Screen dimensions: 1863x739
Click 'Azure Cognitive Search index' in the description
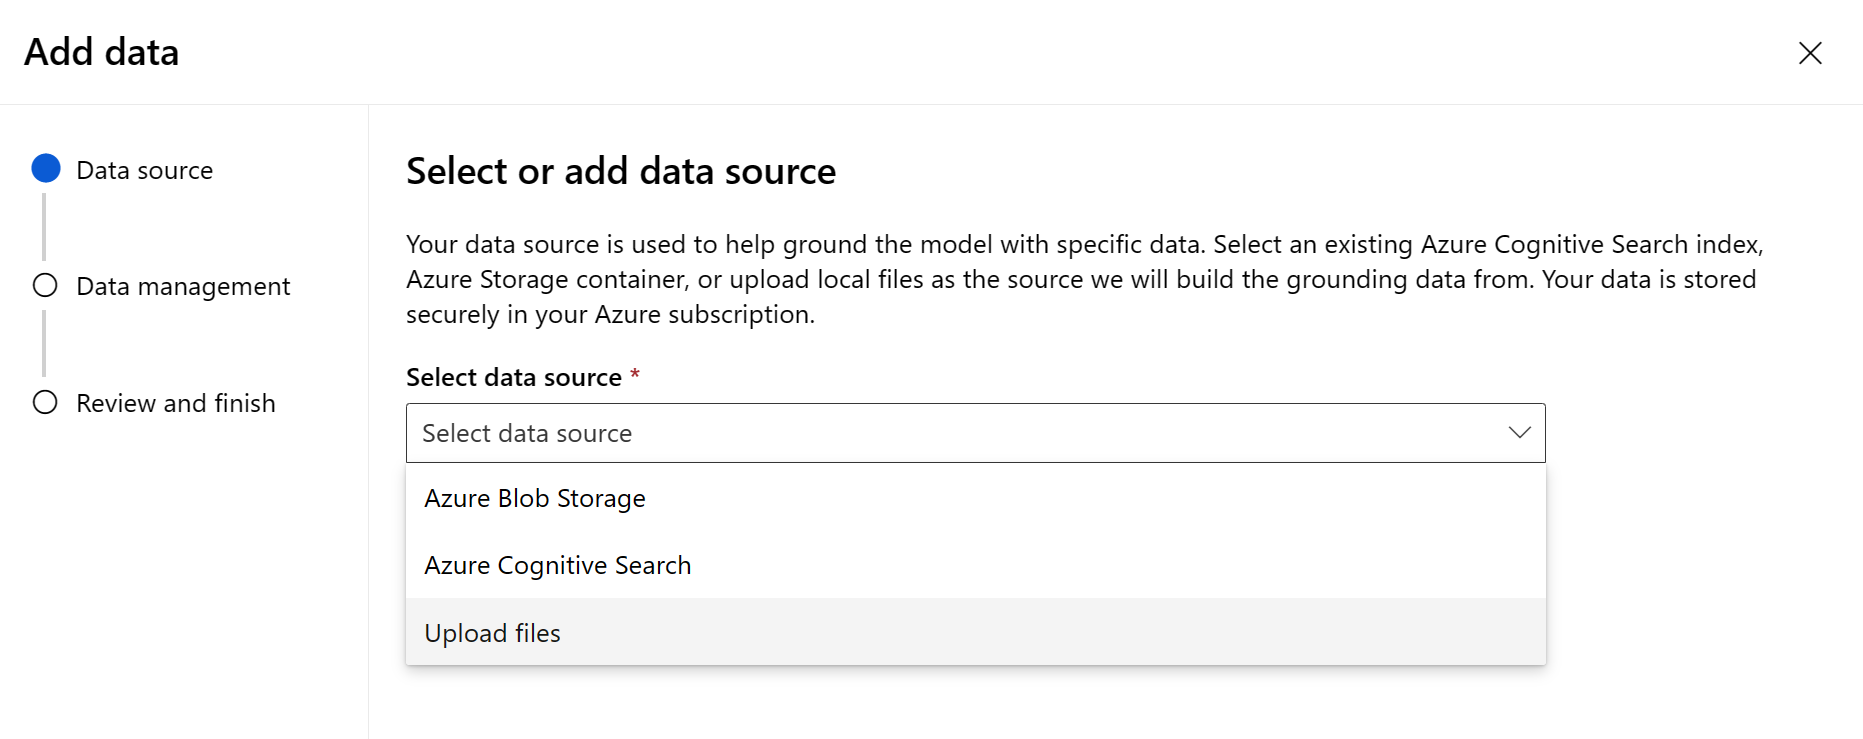[x=1590, y=245]
